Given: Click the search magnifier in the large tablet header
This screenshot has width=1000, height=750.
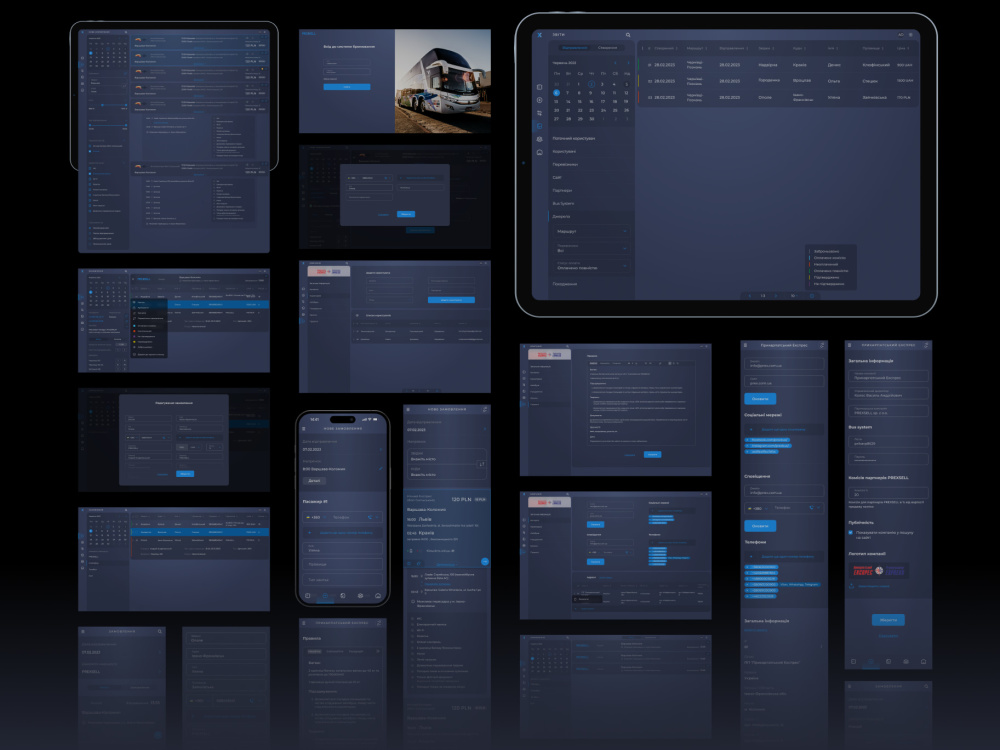Looking at the screenshot, I should [x=628, y=35].
